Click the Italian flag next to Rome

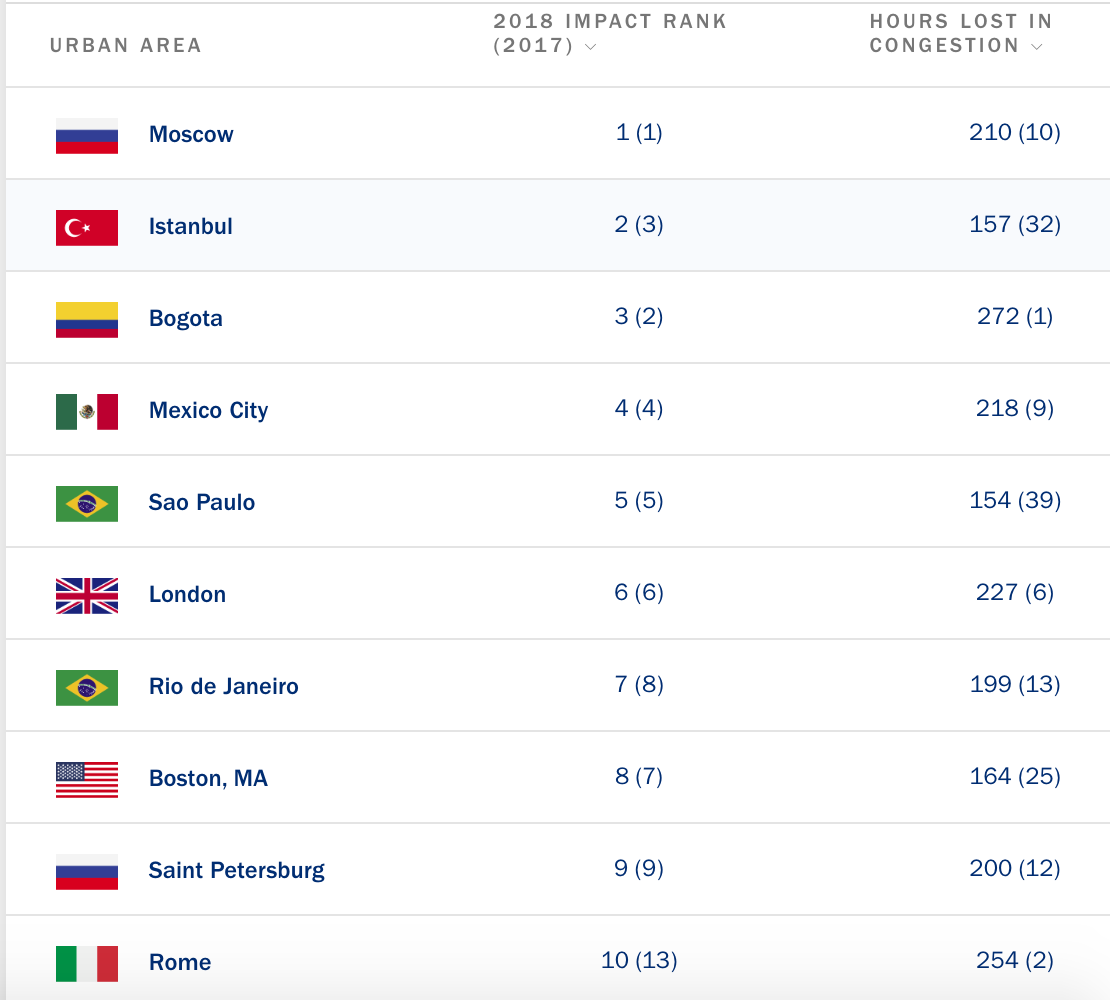[87, 963]
